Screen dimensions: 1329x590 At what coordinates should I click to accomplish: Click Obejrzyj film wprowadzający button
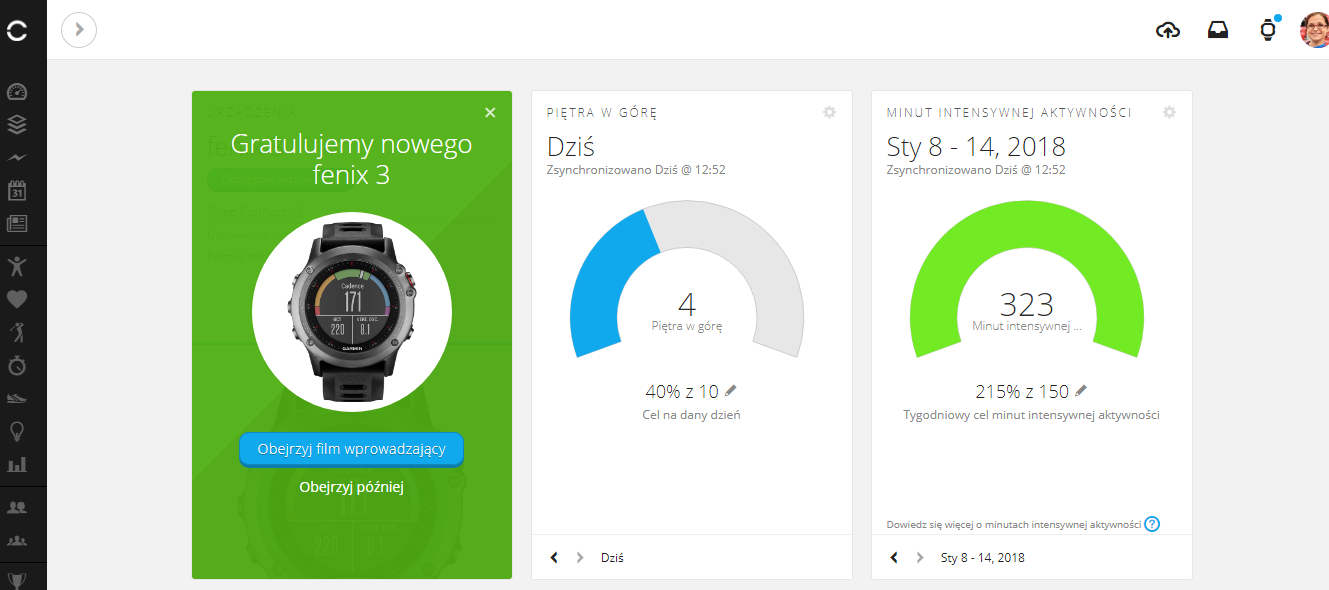click(x=351, y=449)
